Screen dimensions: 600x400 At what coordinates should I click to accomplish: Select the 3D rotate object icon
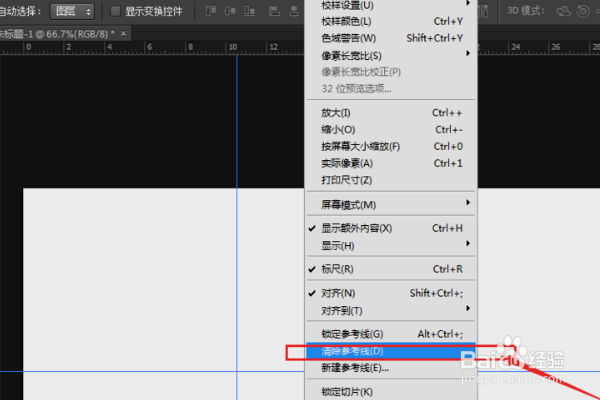[x=563, y=11]
